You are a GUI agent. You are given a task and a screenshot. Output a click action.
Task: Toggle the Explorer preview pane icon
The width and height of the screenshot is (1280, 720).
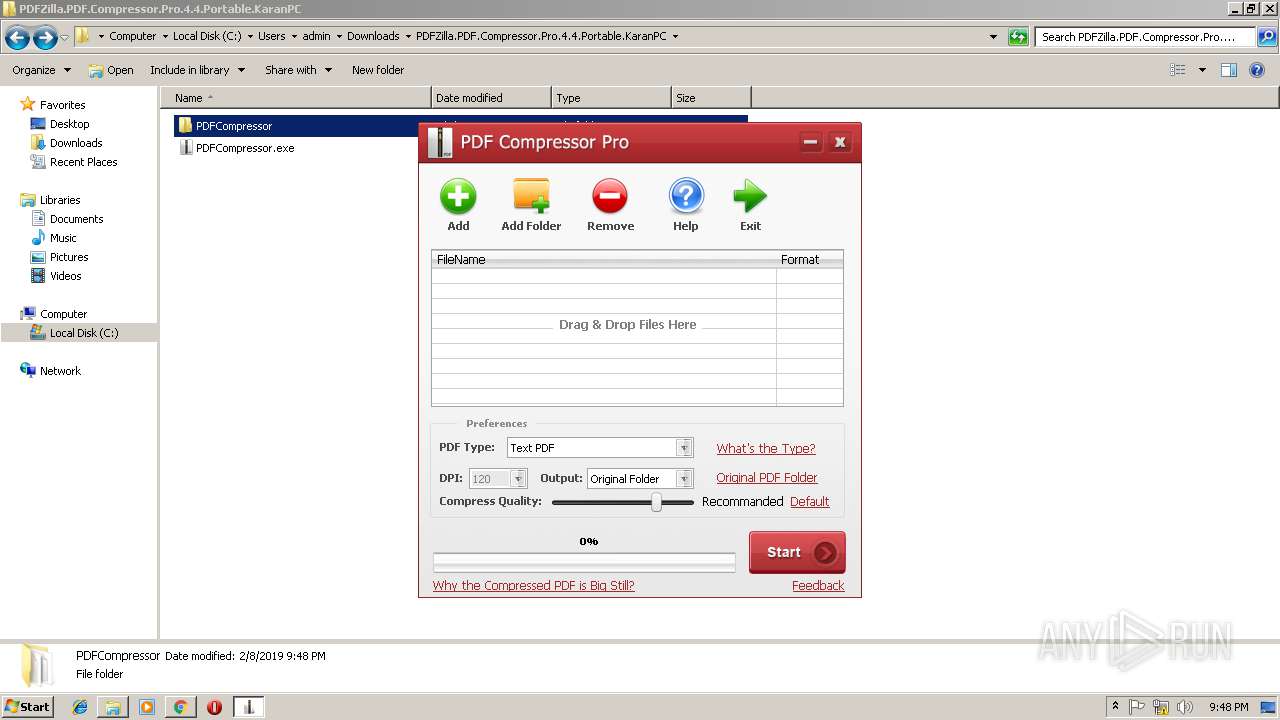pos(1229,70)
